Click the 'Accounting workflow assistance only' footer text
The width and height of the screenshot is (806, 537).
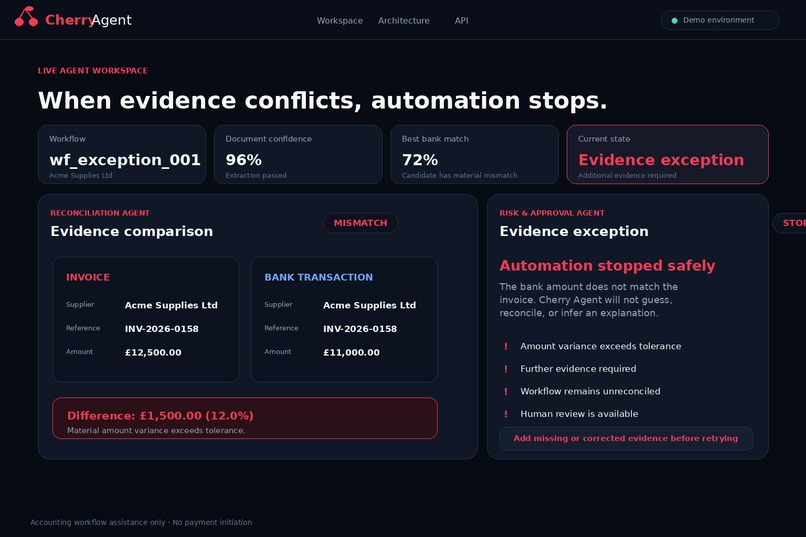coord(98,522)
